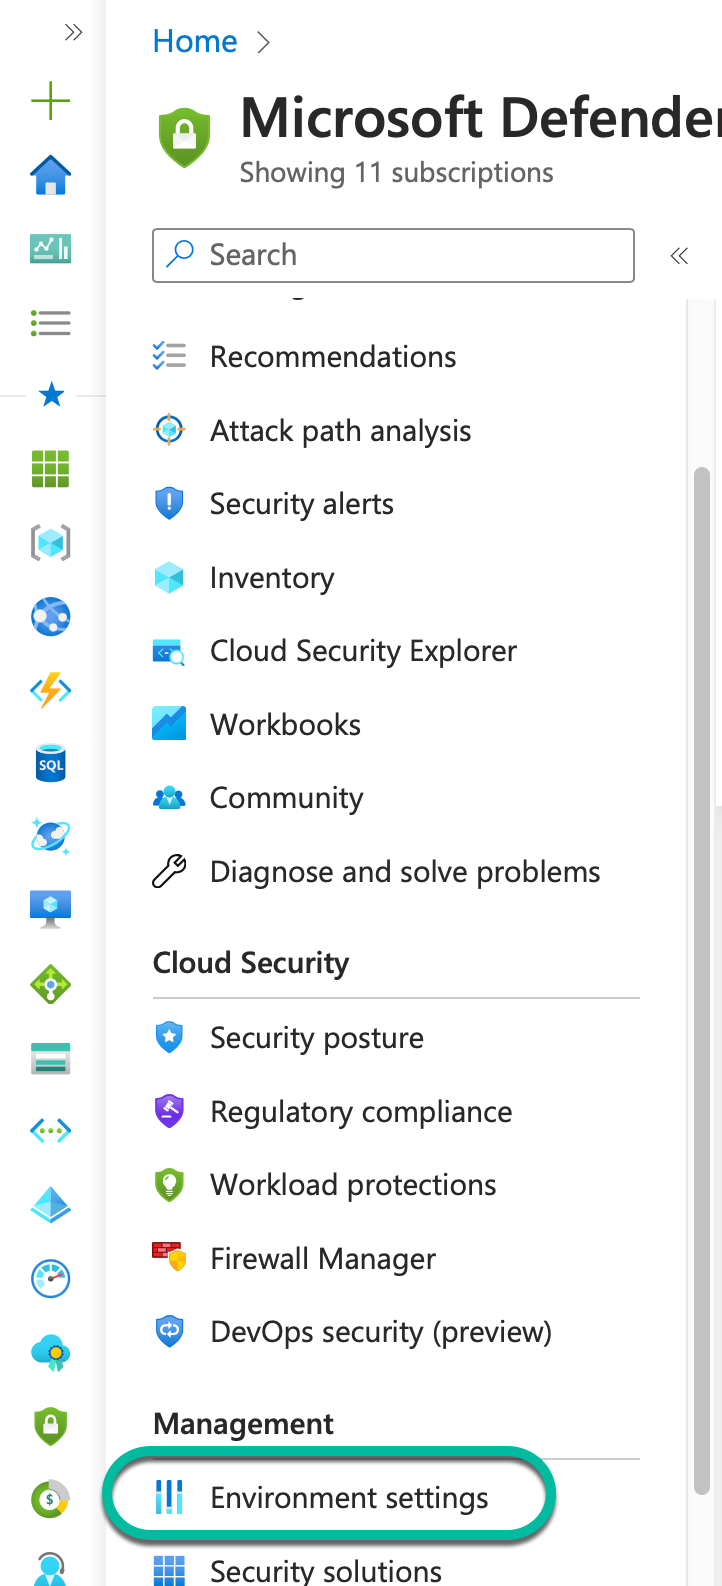Open SQL databases icon
The height and width of the screenshot is (1586, 722).
click(x=51, y=764)
